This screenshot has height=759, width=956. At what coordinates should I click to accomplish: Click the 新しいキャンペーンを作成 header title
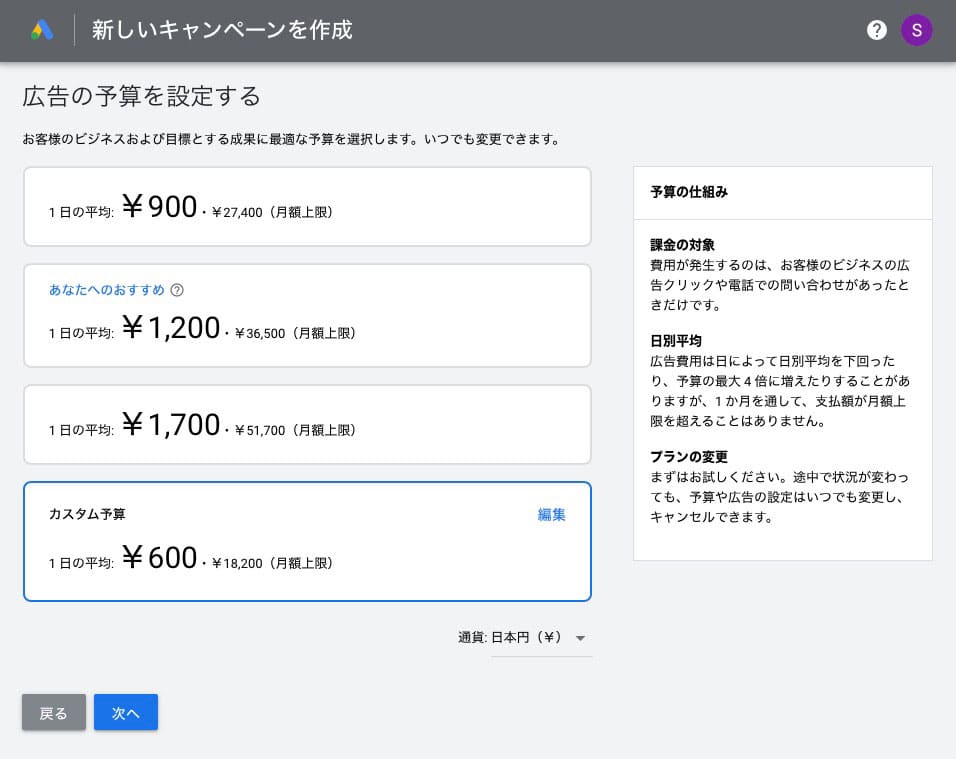click(222, 30)
